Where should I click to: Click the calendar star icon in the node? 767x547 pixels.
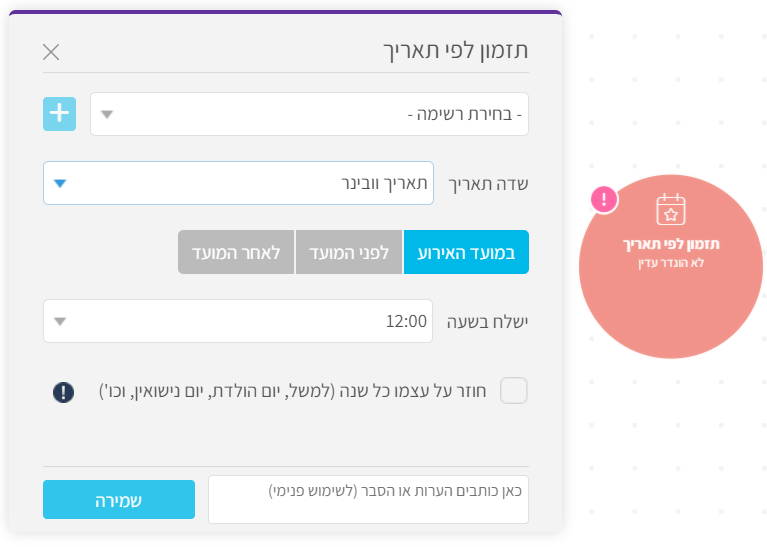click(671, 209)
